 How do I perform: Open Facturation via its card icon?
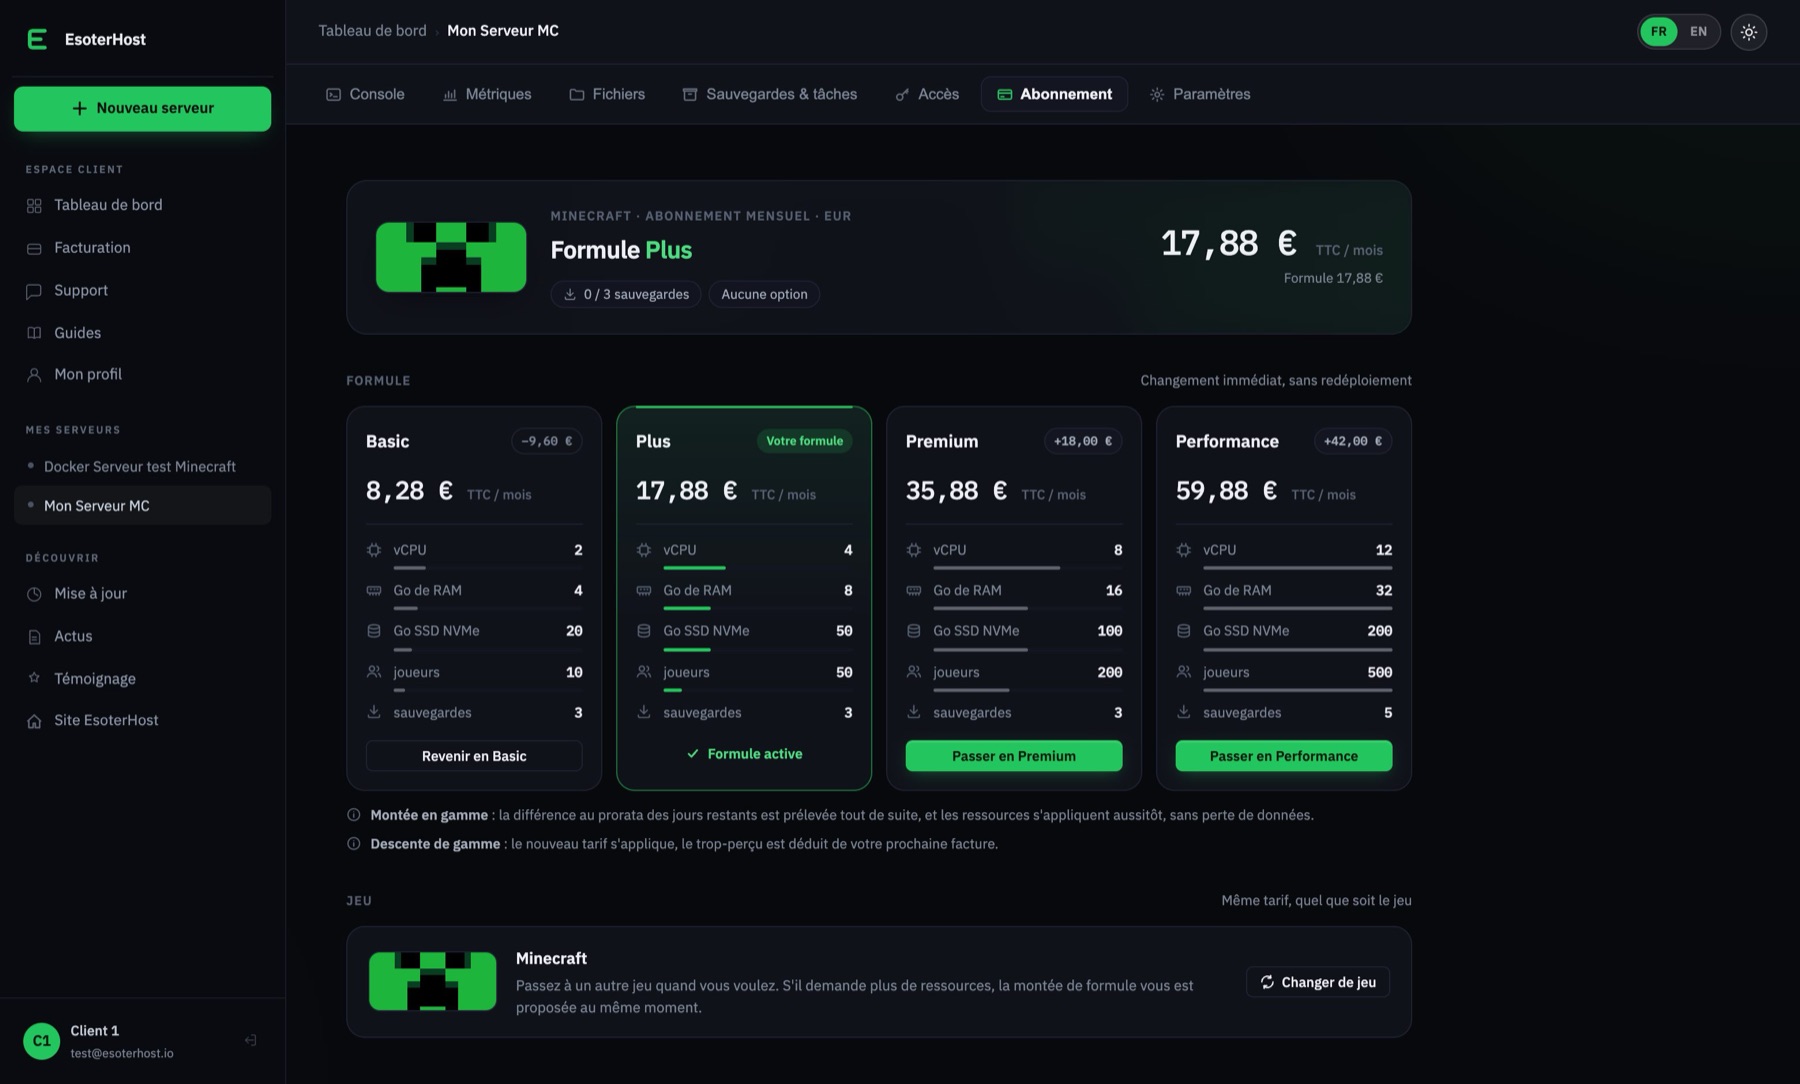[x=34, y=248]
